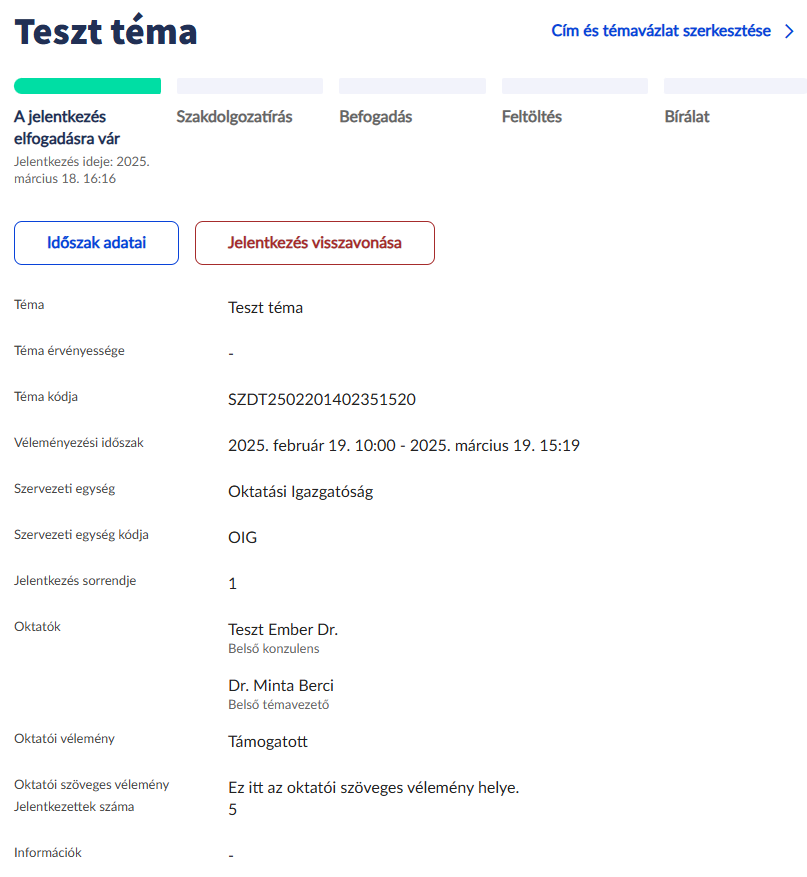Select the green progress bar segment
This screenshot has height=877, width=807.
coord(87,86)
